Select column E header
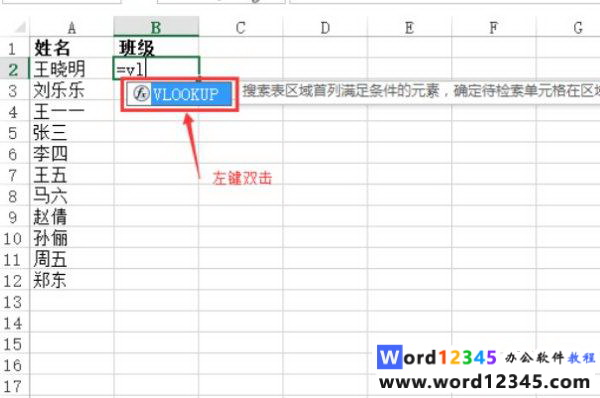This screenshot has width=600, height=398. pyautogui.click(x=409, y=28)
